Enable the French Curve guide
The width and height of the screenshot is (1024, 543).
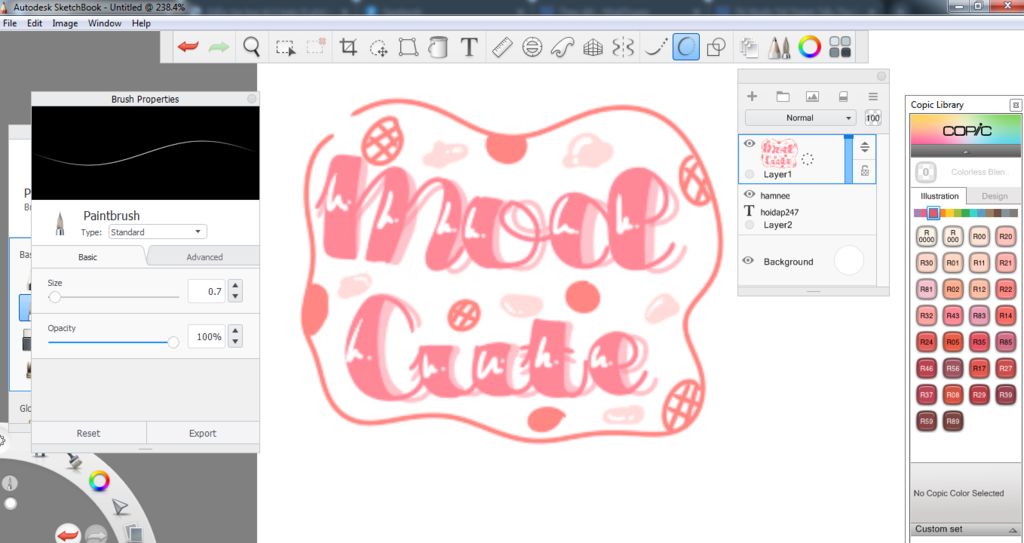(562, 47)
